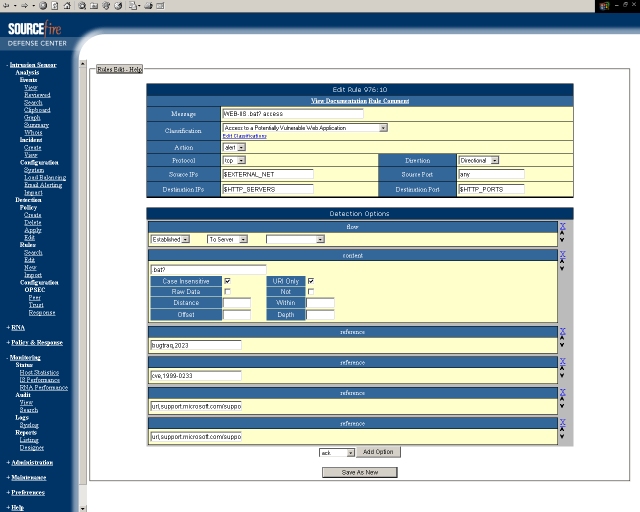Open the Rule Comment link
Image resolution: width=640 pixels, height=512 pixels.
click(x=389, y=101)
